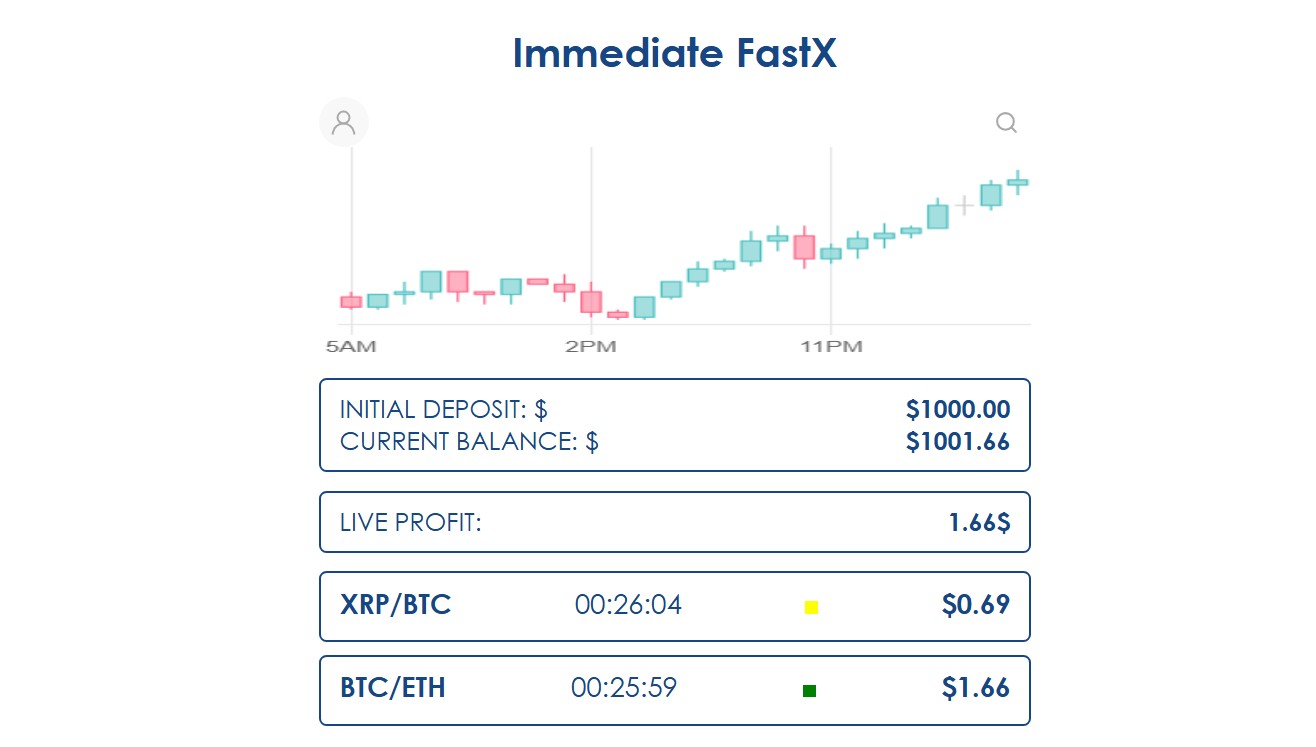Click the $0.69 profit value
The image size is (1316, 747).
pos(975,605)
